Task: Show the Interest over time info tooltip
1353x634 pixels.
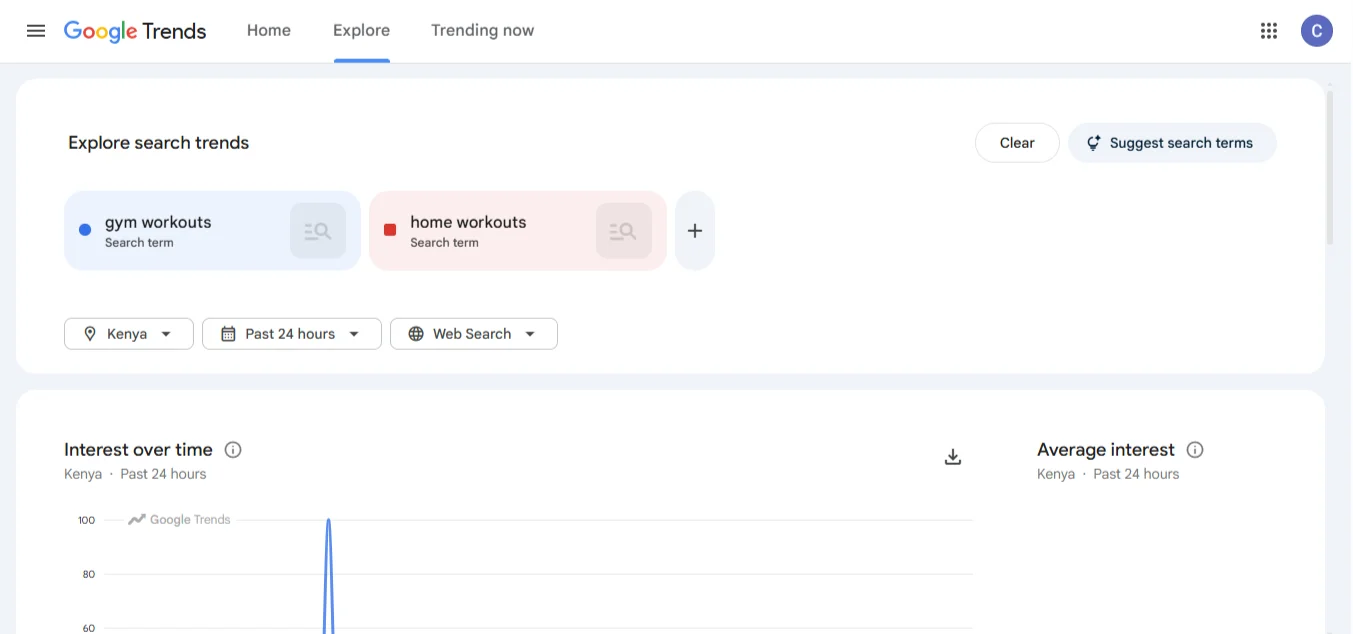Action: (x=233, y=450)
